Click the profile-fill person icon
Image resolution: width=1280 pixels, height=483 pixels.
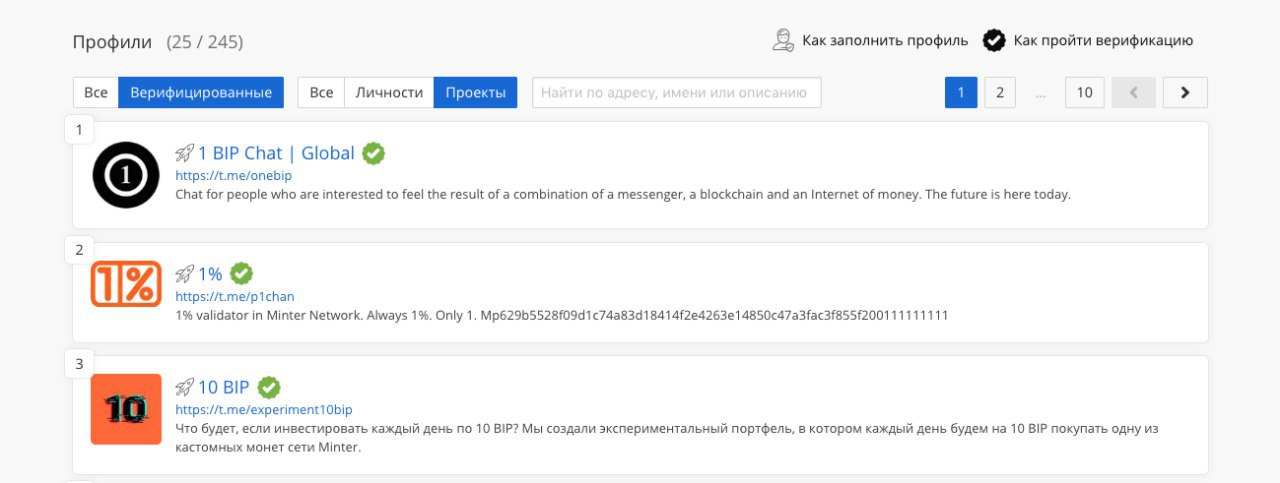click(783, 41)
